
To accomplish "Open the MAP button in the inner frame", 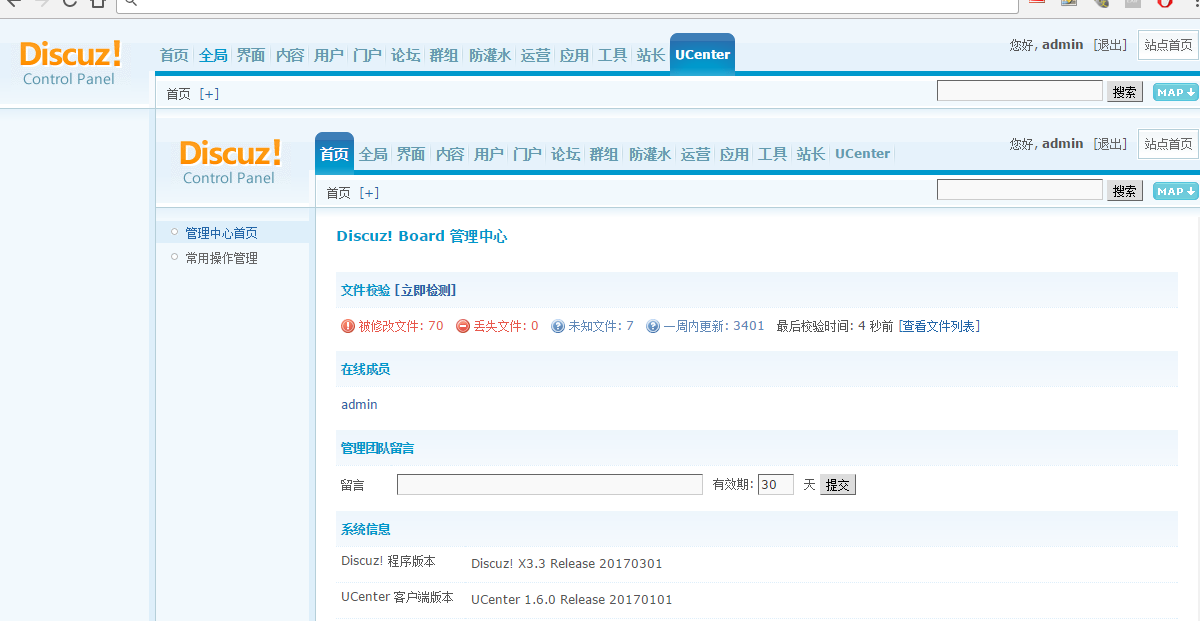I will point(1175,191).
